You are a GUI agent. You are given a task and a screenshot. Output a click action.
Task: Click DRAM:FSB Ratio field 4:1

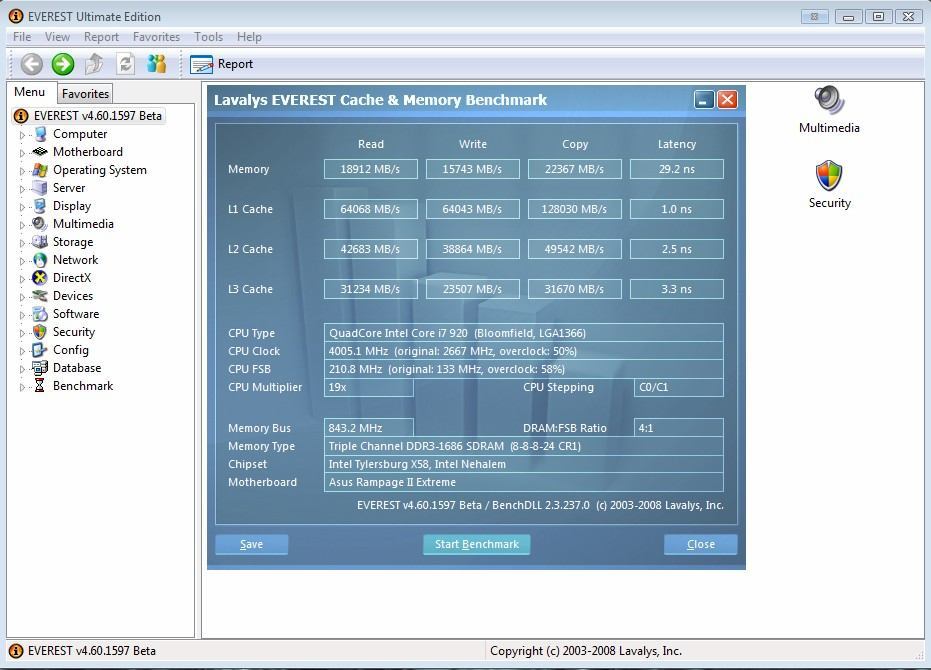click(679, 428)
